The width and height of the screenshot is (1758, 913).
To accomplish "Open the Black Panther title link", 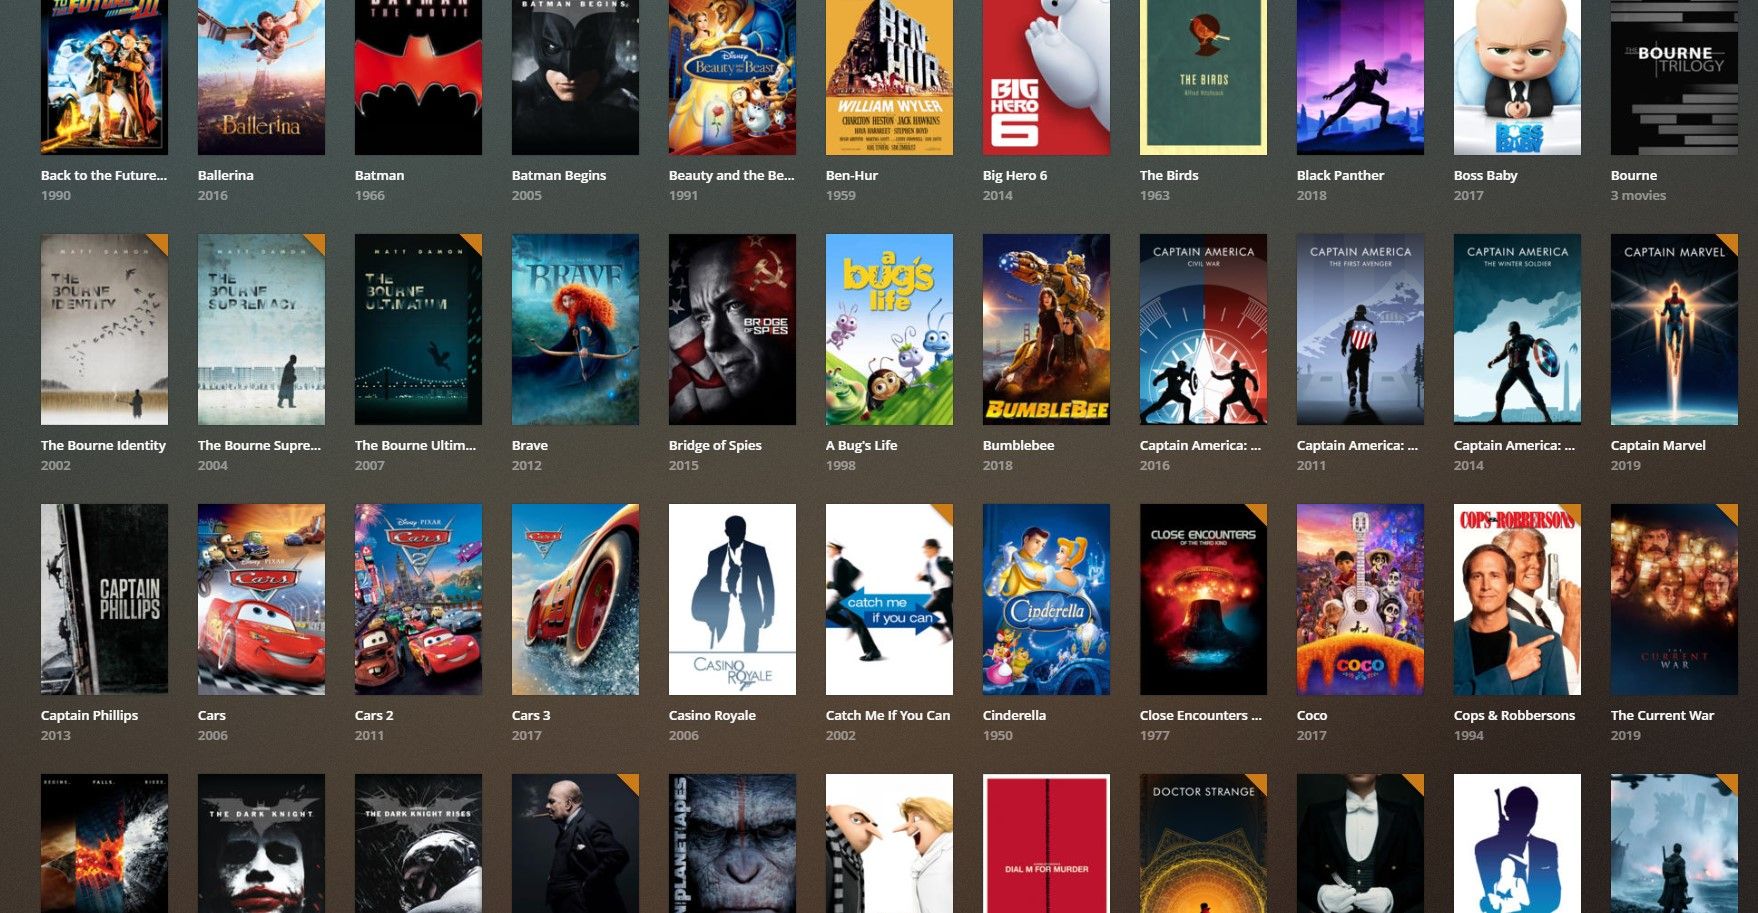I will tap(1340, 175).
